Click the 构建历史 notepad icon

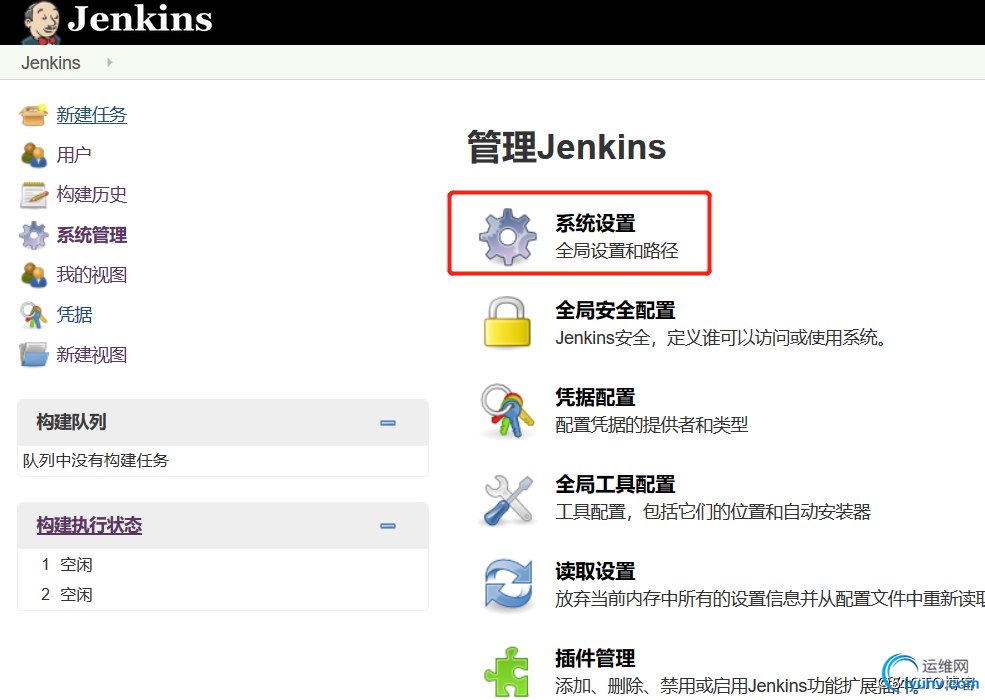click(x=33, y=195)
